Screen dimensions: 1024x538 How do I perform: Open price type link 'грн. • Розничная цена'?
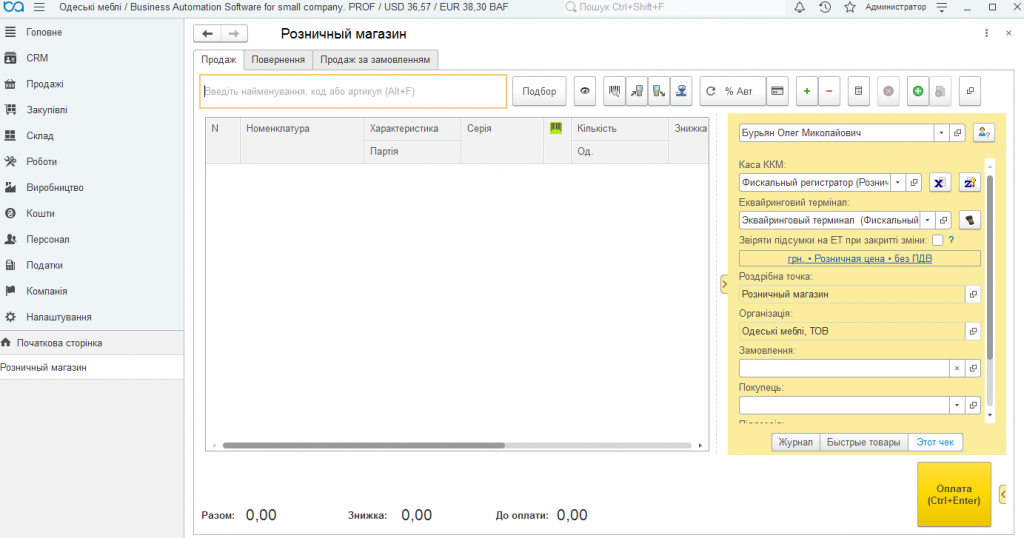click(x=859, y=259)
